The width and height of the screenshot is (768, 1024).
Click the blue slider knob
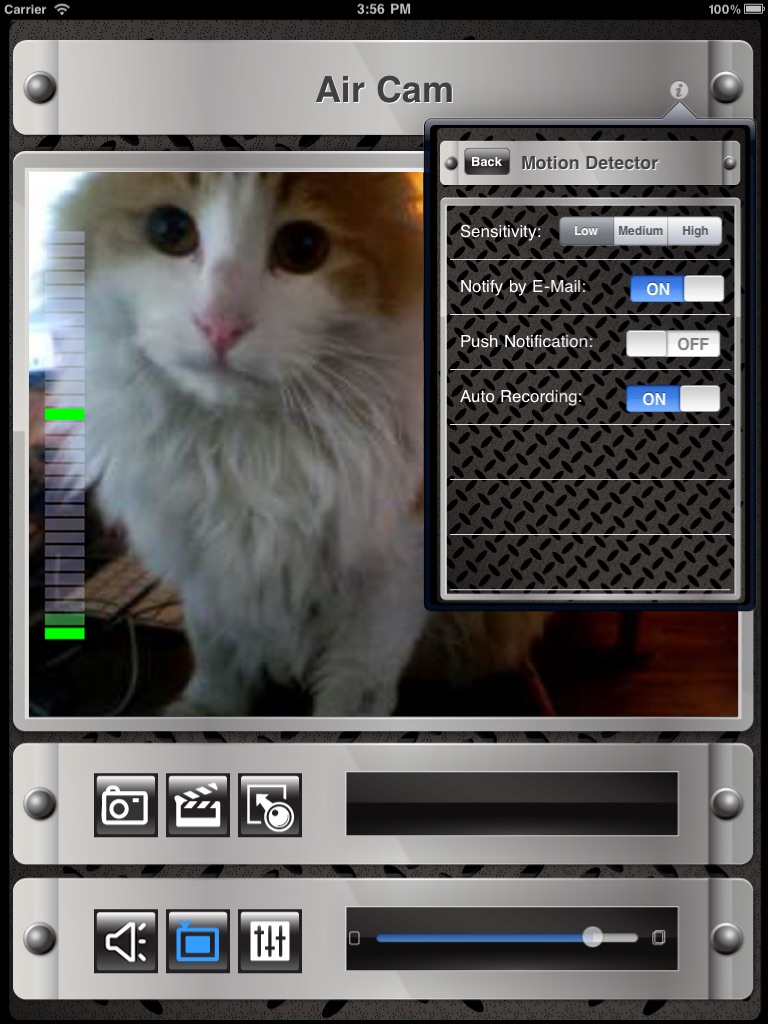(x=592, y=936)
